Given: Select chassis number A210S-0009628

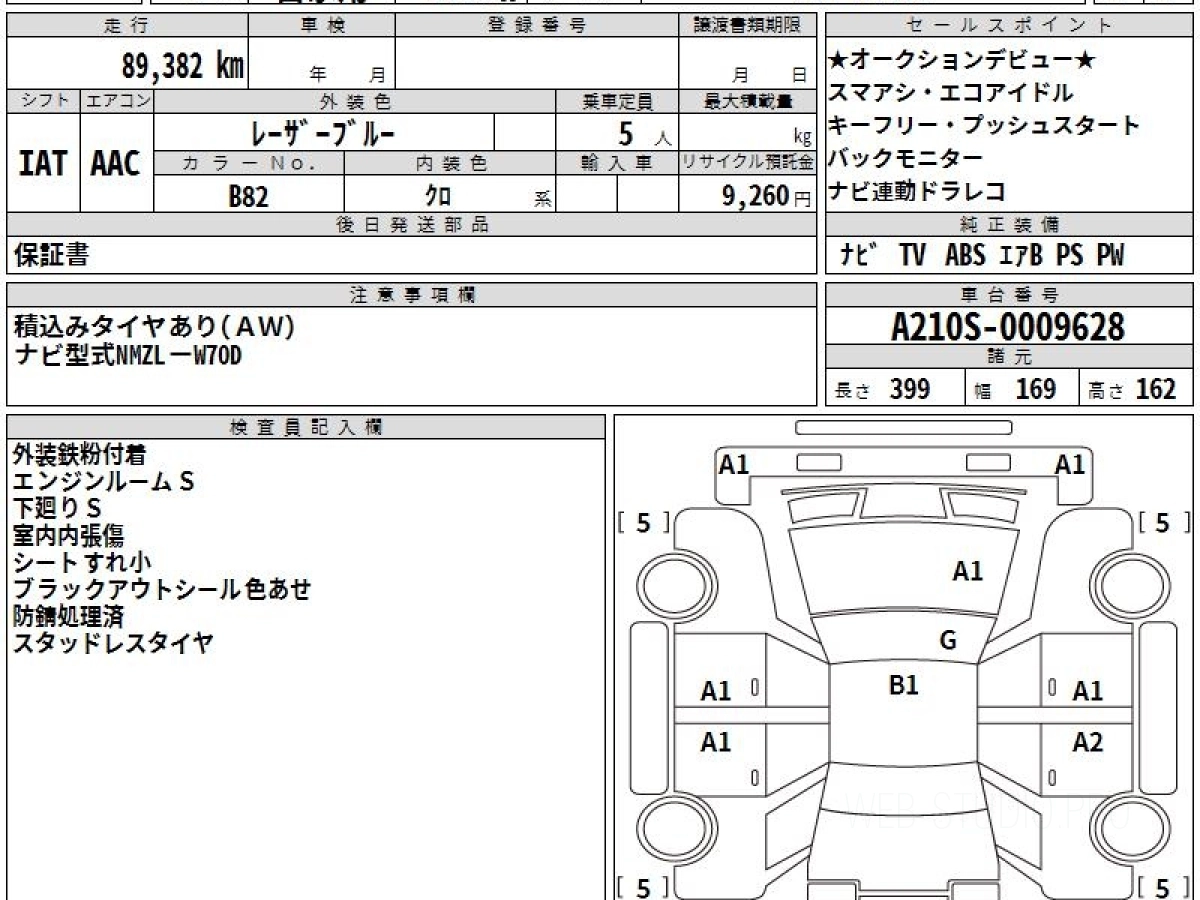Looking at the screenshot, I should click(1008, 327).
